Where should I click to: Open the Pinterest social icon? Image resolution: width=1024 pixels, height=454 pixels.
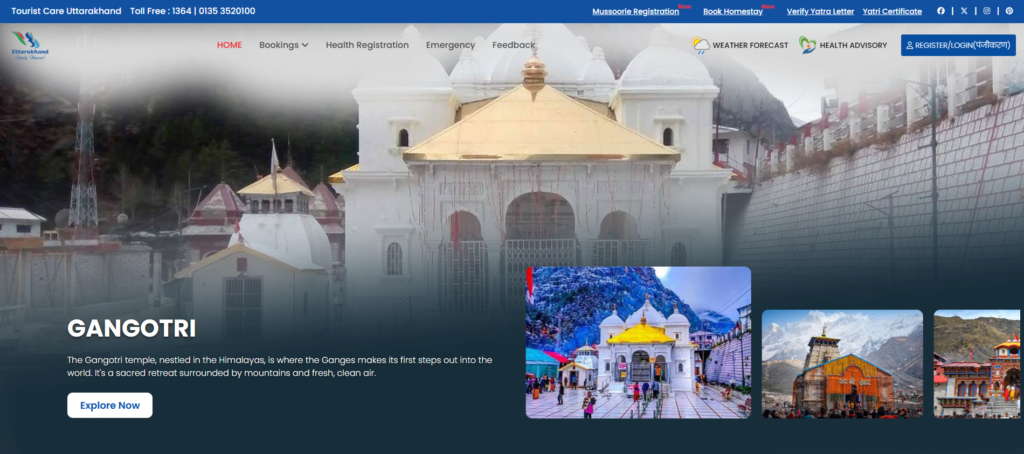point(1010,11)
